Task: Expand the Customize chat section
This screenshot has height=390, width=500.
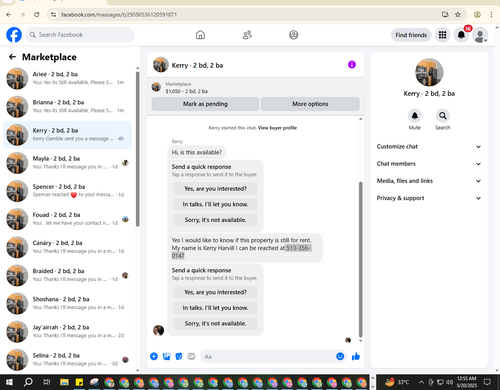Action: 429,147
